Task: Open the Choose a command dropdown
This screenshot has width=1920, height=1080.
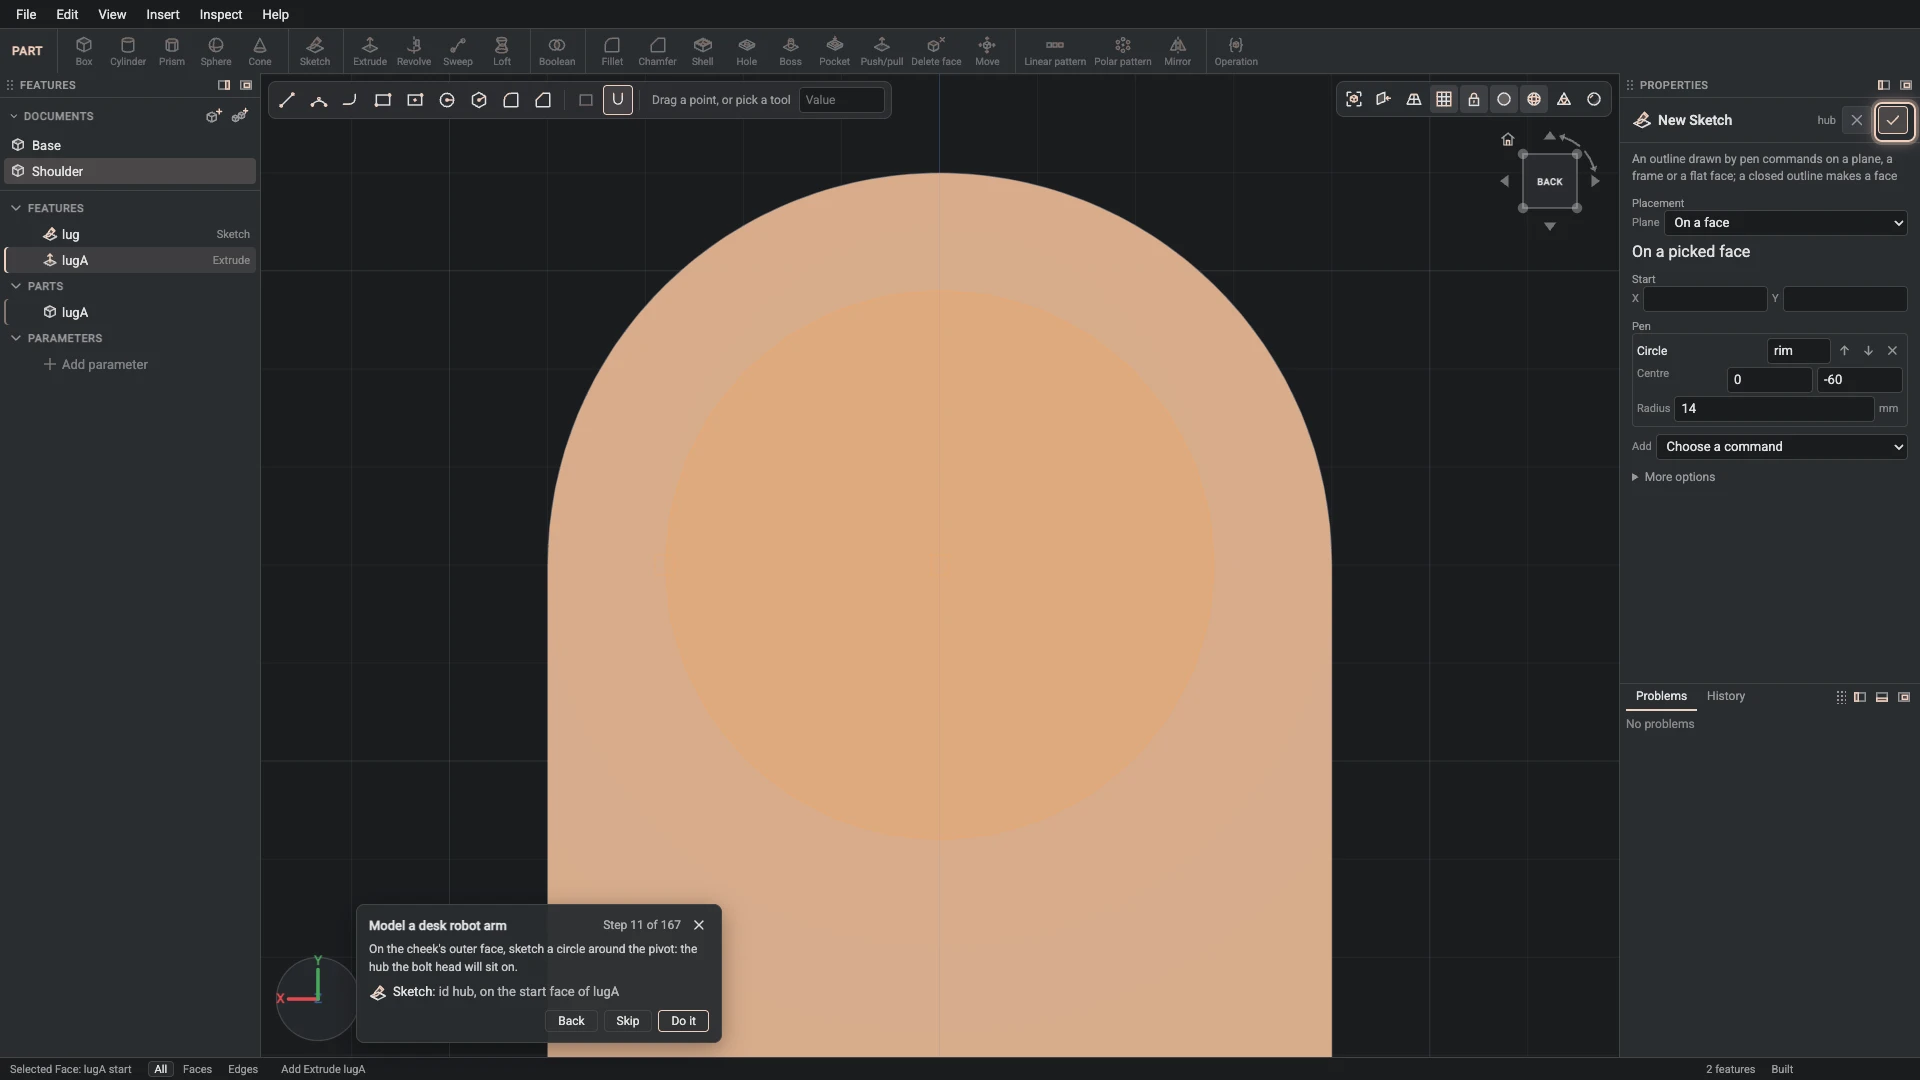Action: click(1782, 447)
